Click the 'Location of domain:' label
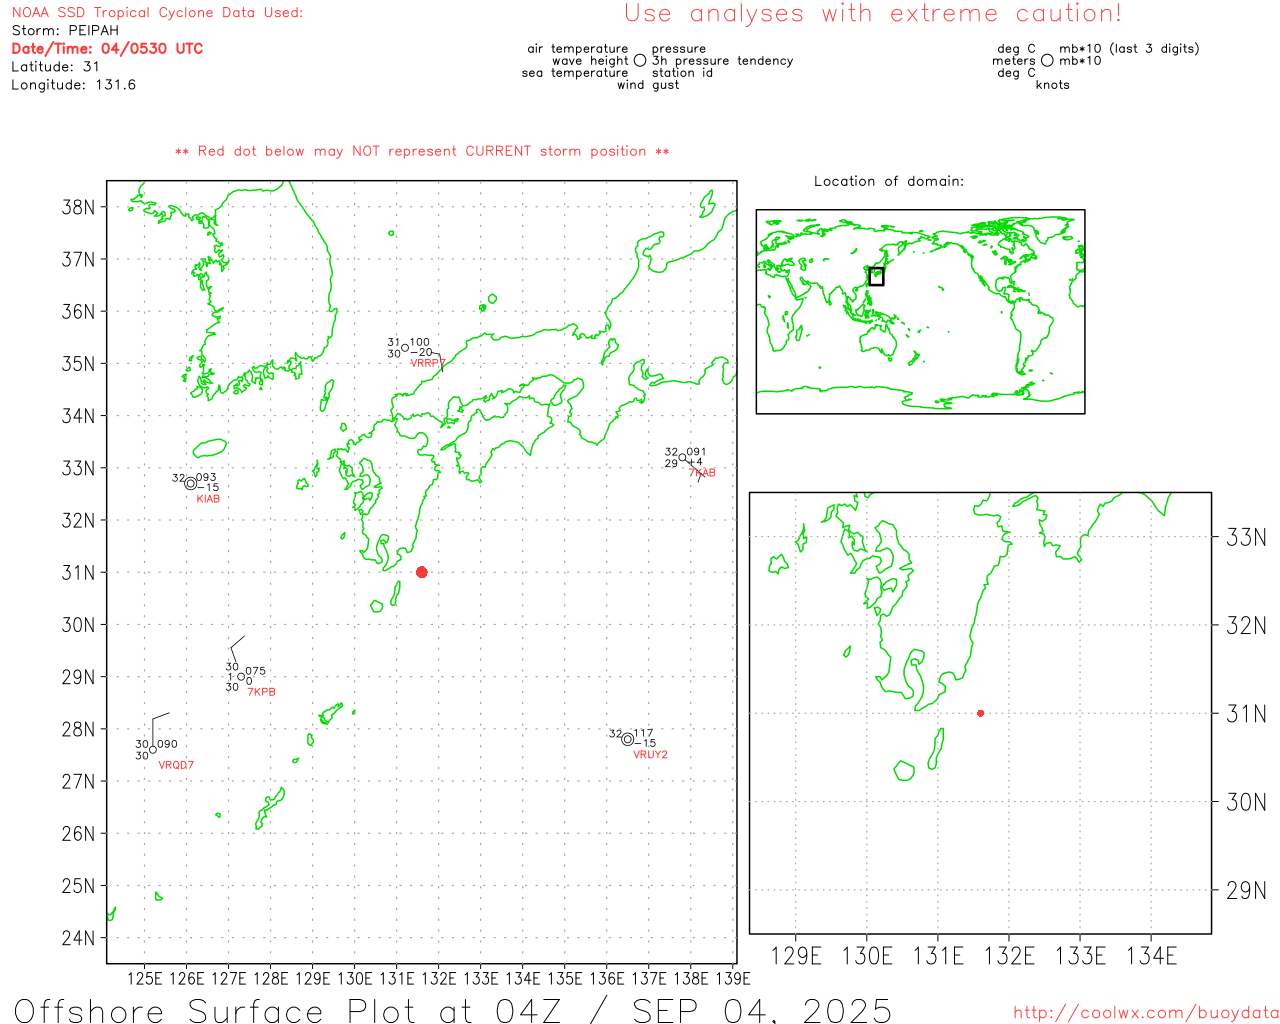1280x1024 pixels. [889, 181]
